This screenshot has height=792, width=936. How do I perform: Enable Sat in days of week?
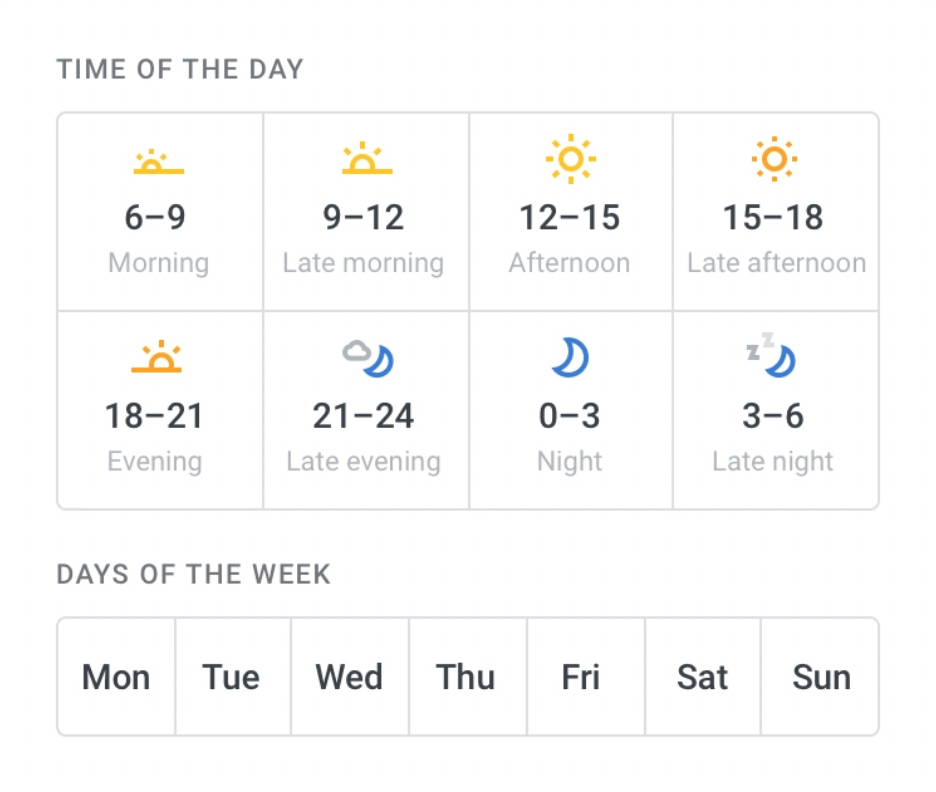(x=702, y=677)
